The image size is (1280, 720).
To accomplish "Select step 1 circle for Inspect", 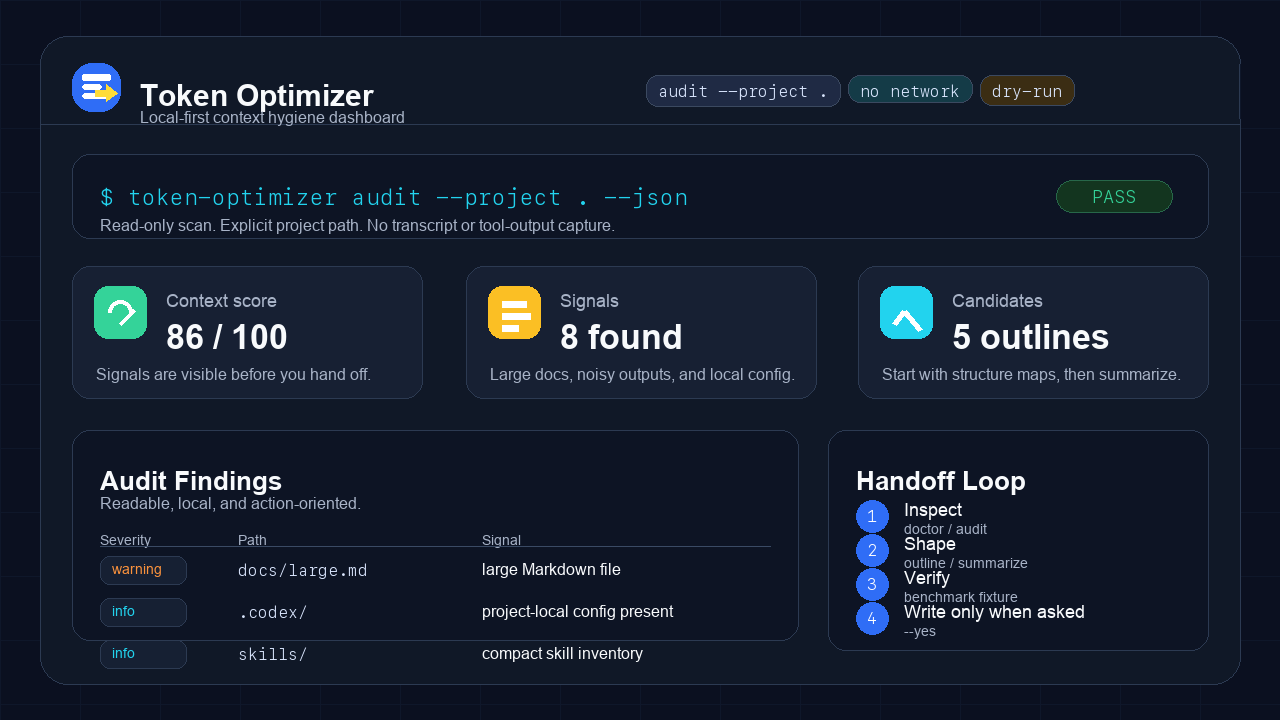I will [872, 517].
